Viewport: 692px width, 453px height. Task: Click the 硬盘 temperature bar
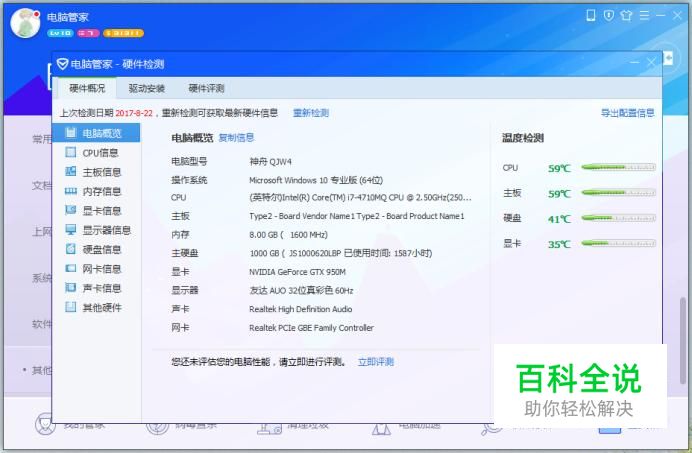[618, 218]
